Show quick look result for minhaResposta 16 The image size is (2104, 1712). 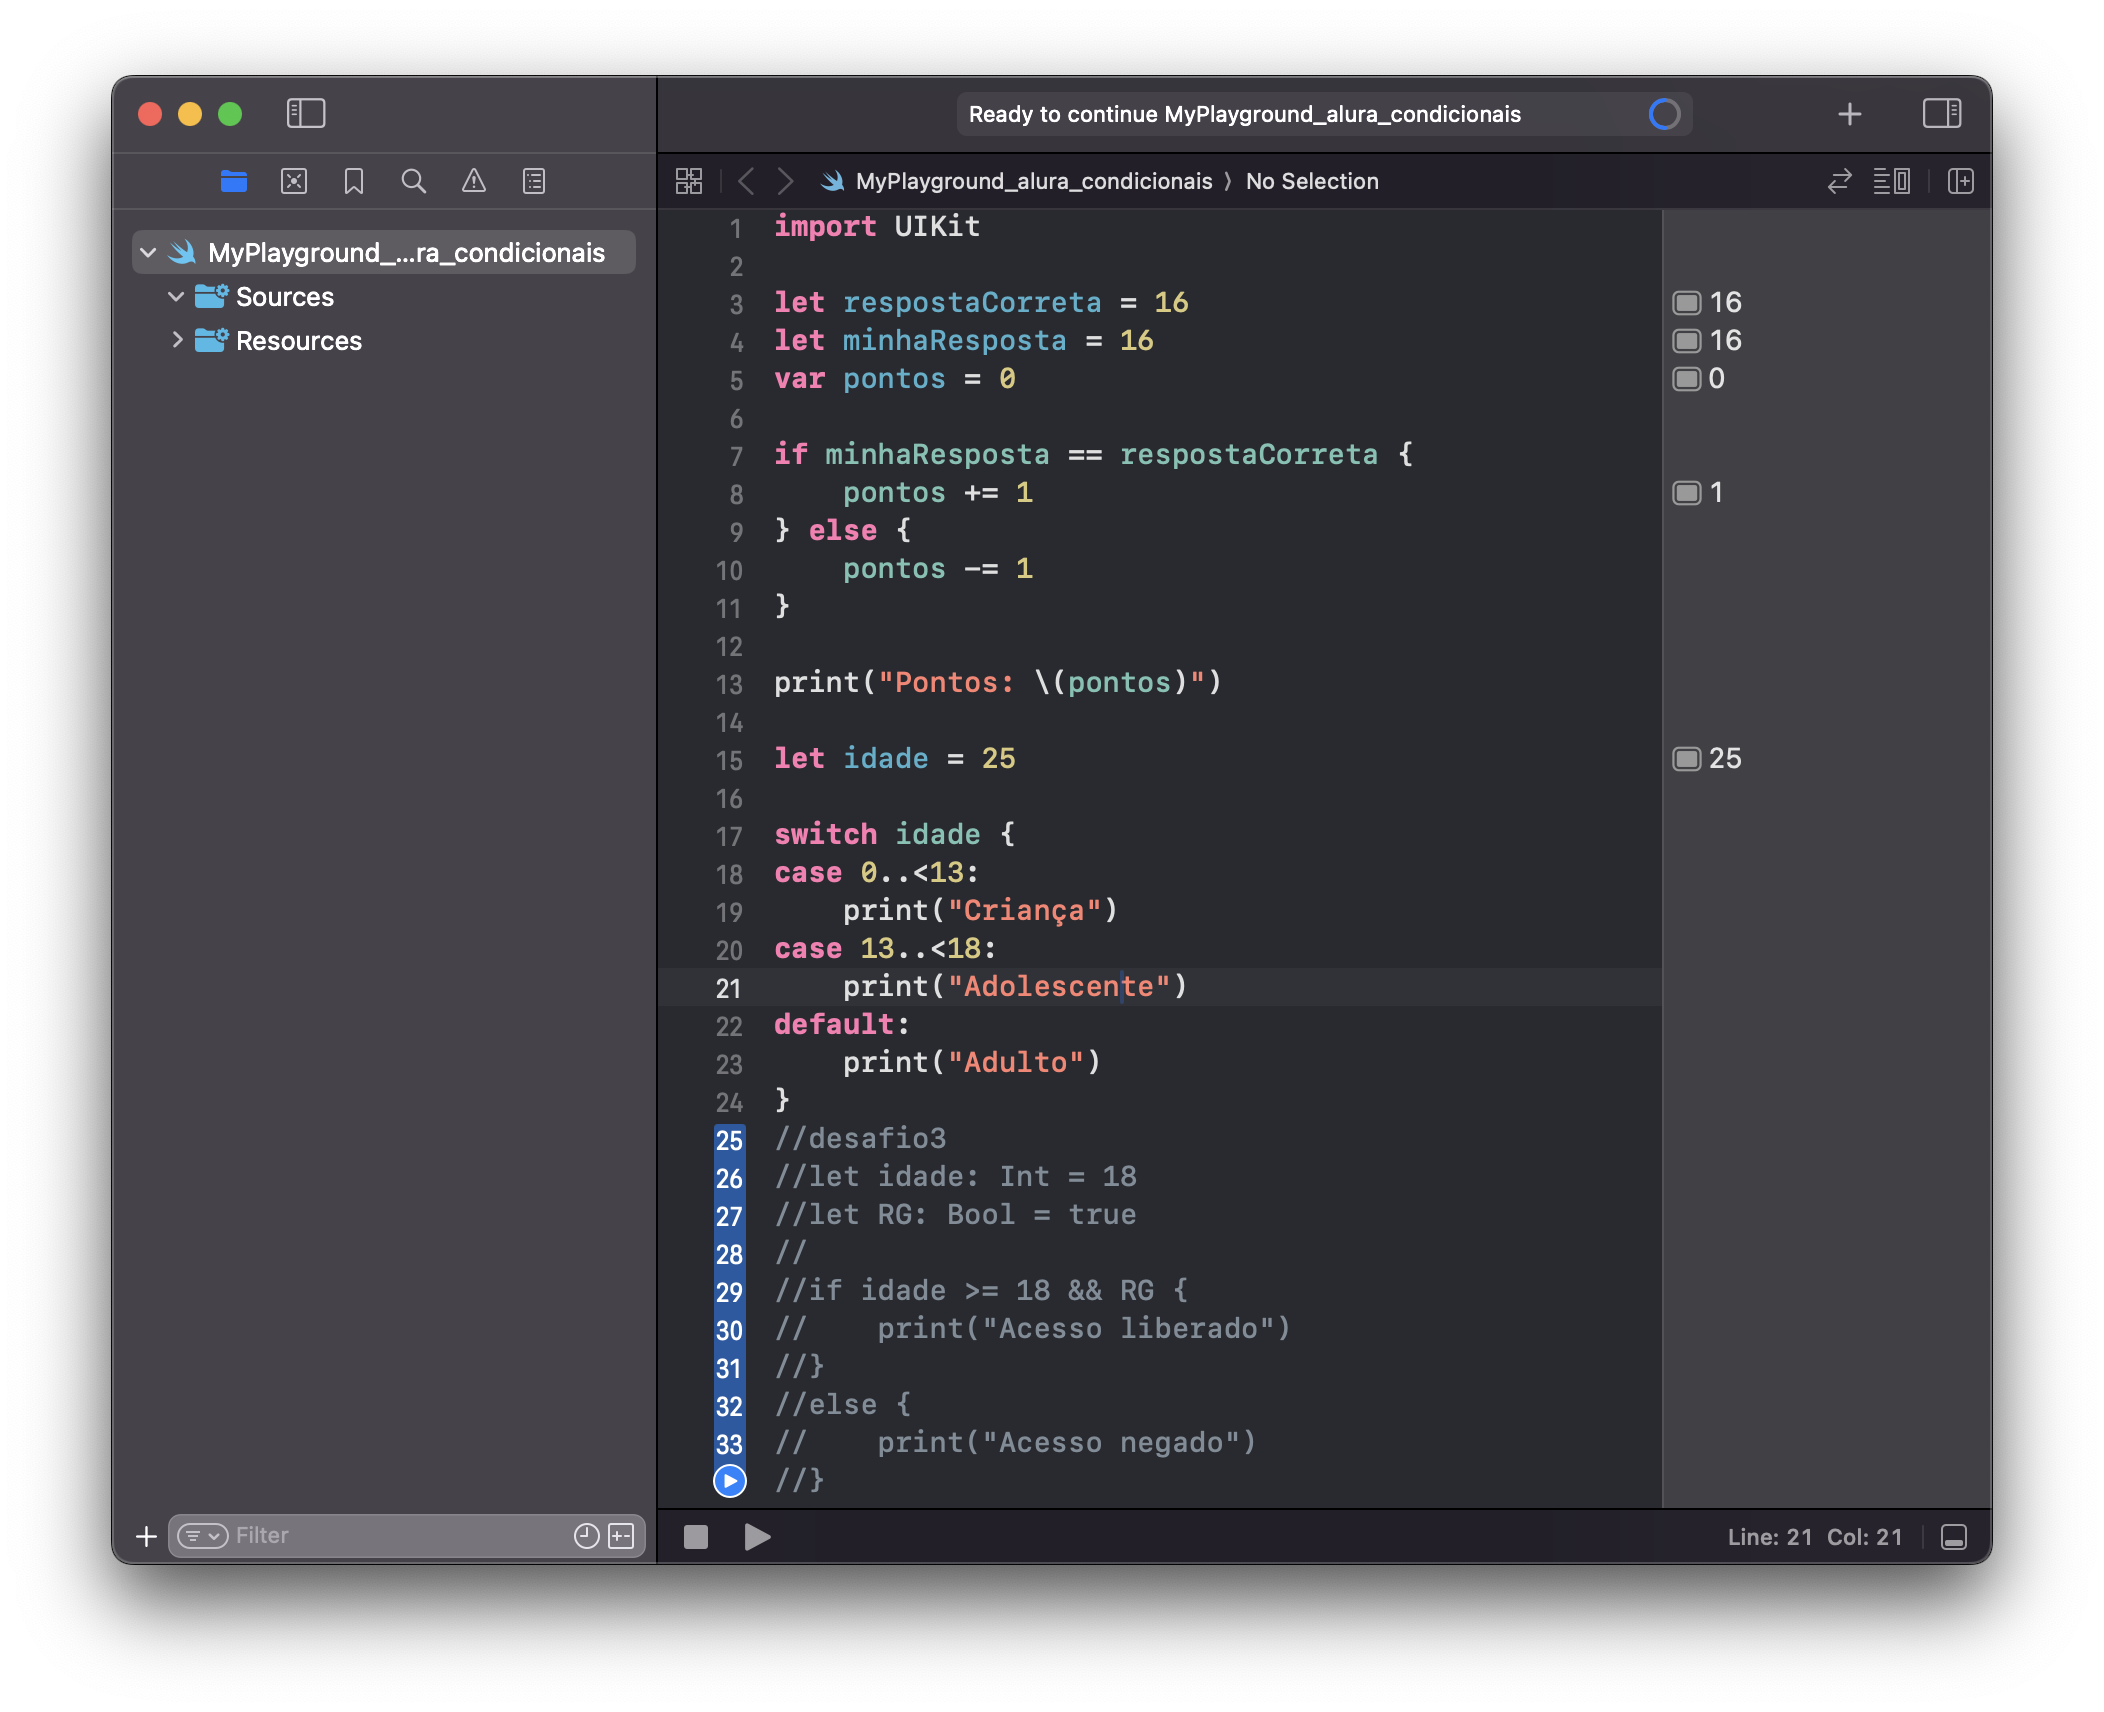pos(1687,340)
